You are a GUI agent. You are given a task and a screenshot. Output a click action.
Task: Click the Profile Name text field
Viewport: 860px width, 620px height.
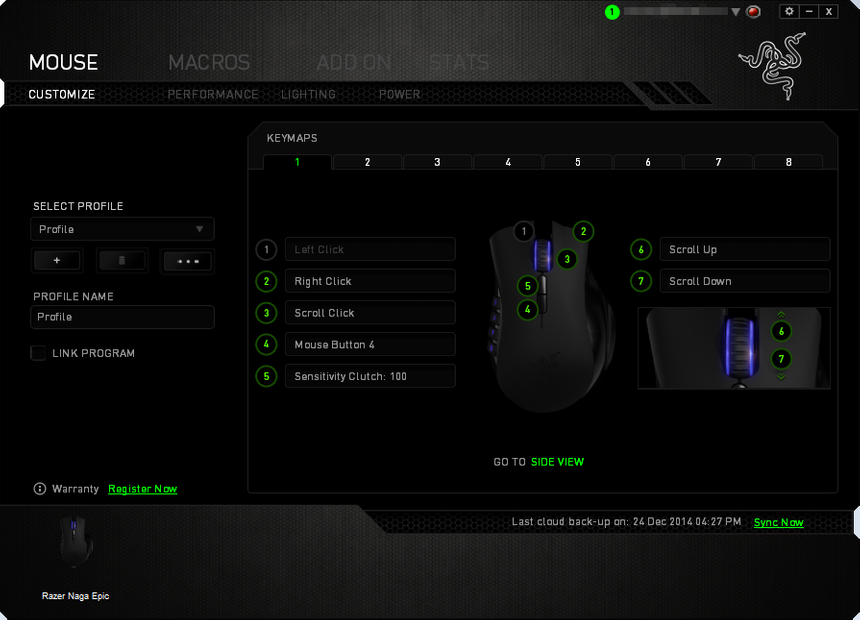(122, 317)
